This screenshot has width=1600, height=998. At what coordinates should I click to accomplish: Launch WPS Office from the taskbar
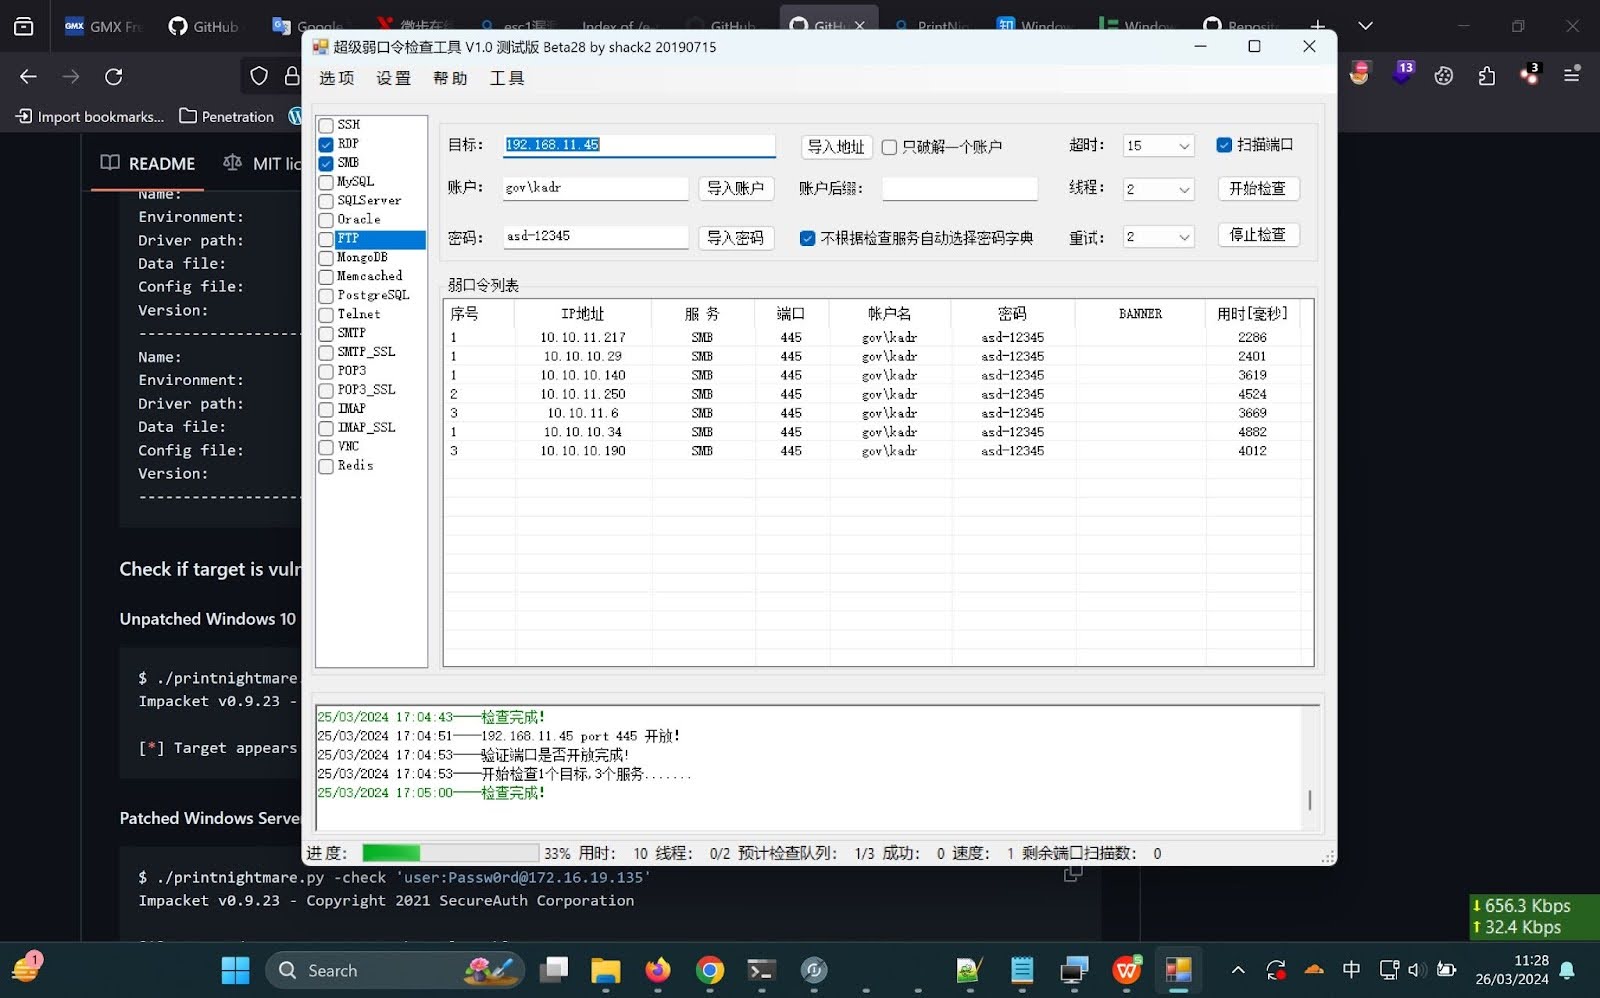point(1127,970)
